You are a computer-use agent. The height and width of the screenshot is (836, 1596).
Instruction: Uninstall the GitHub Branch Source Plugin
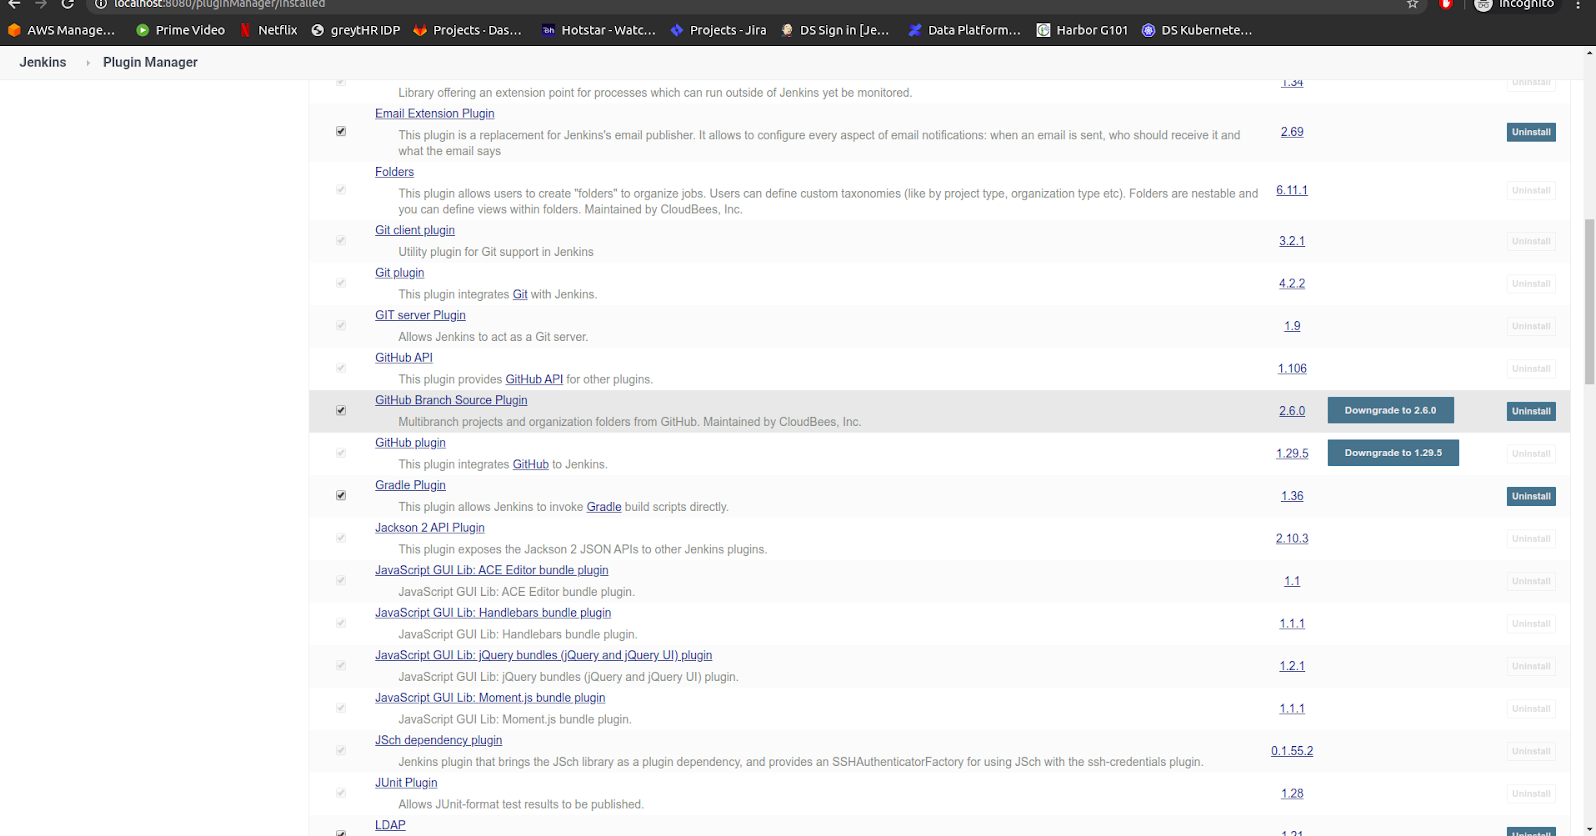(1531, 411)
